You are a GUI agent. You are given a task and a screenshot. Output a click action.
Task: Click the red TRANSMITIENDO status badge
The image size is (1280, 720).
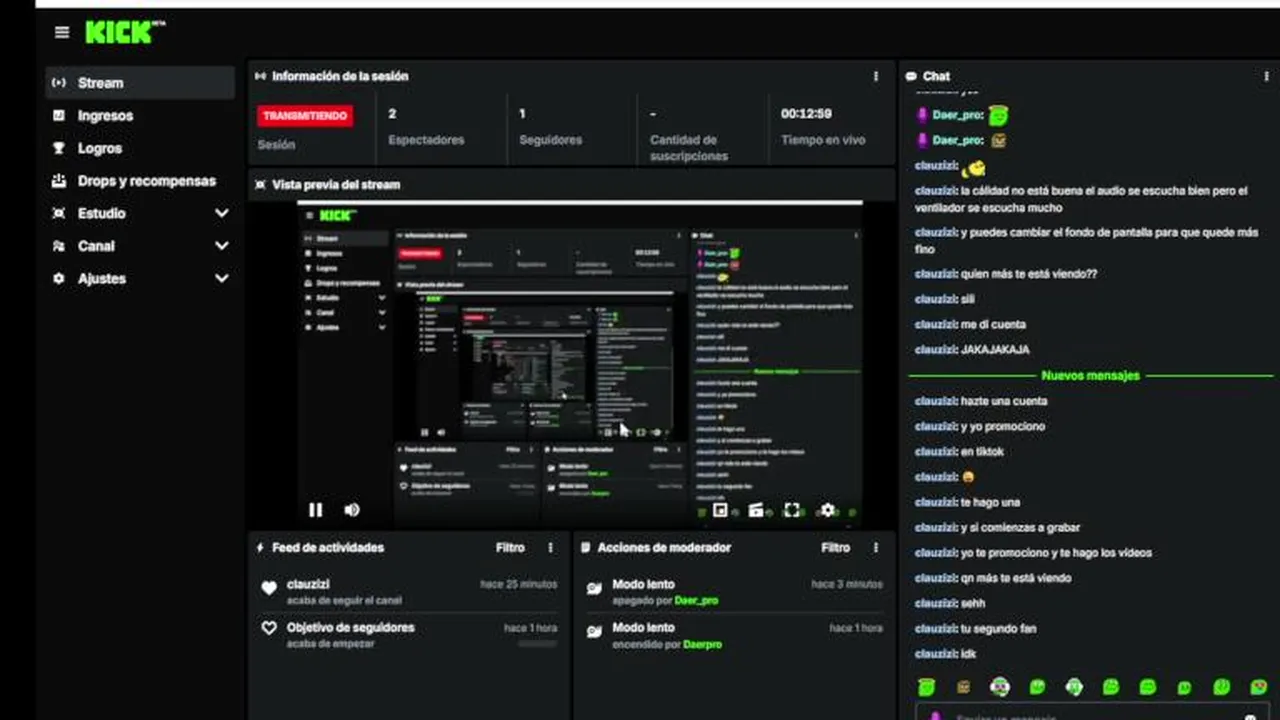click(x=306, y=116)
